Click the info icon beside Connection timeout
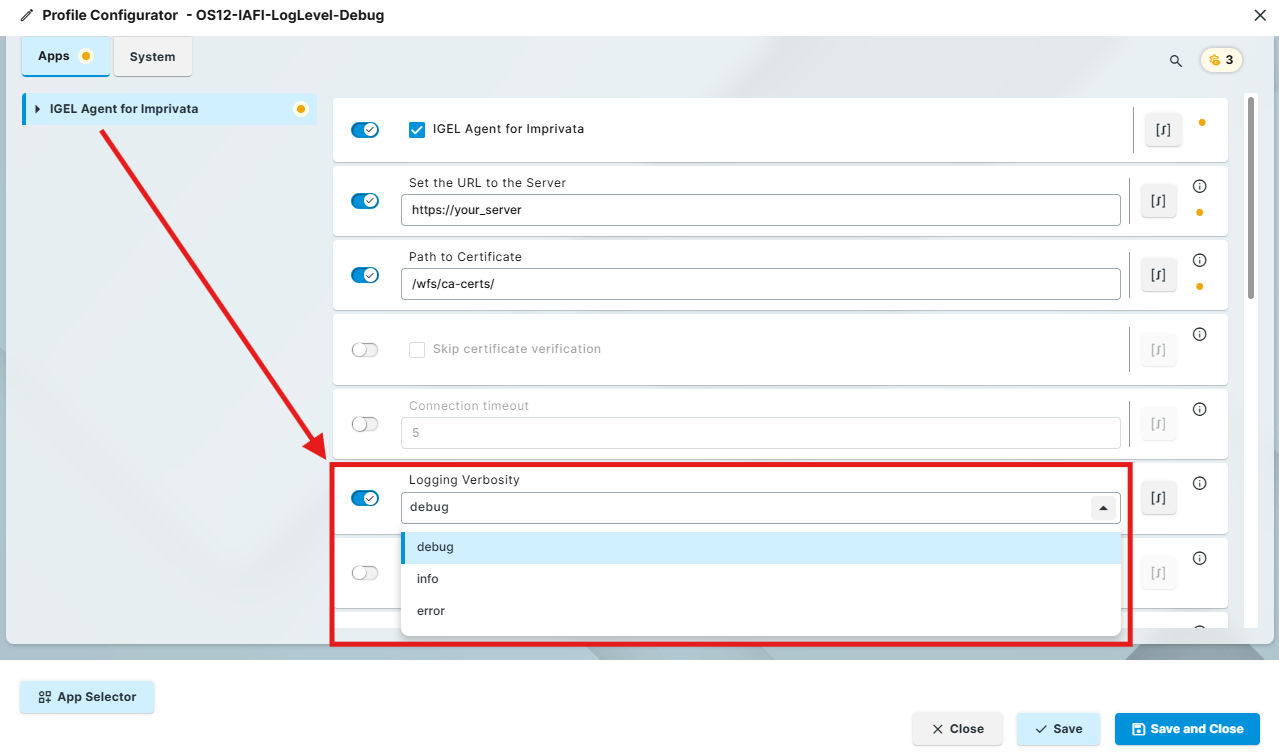The height and width of the screenshot is (755, 1279). click(x=1200, y=409)
